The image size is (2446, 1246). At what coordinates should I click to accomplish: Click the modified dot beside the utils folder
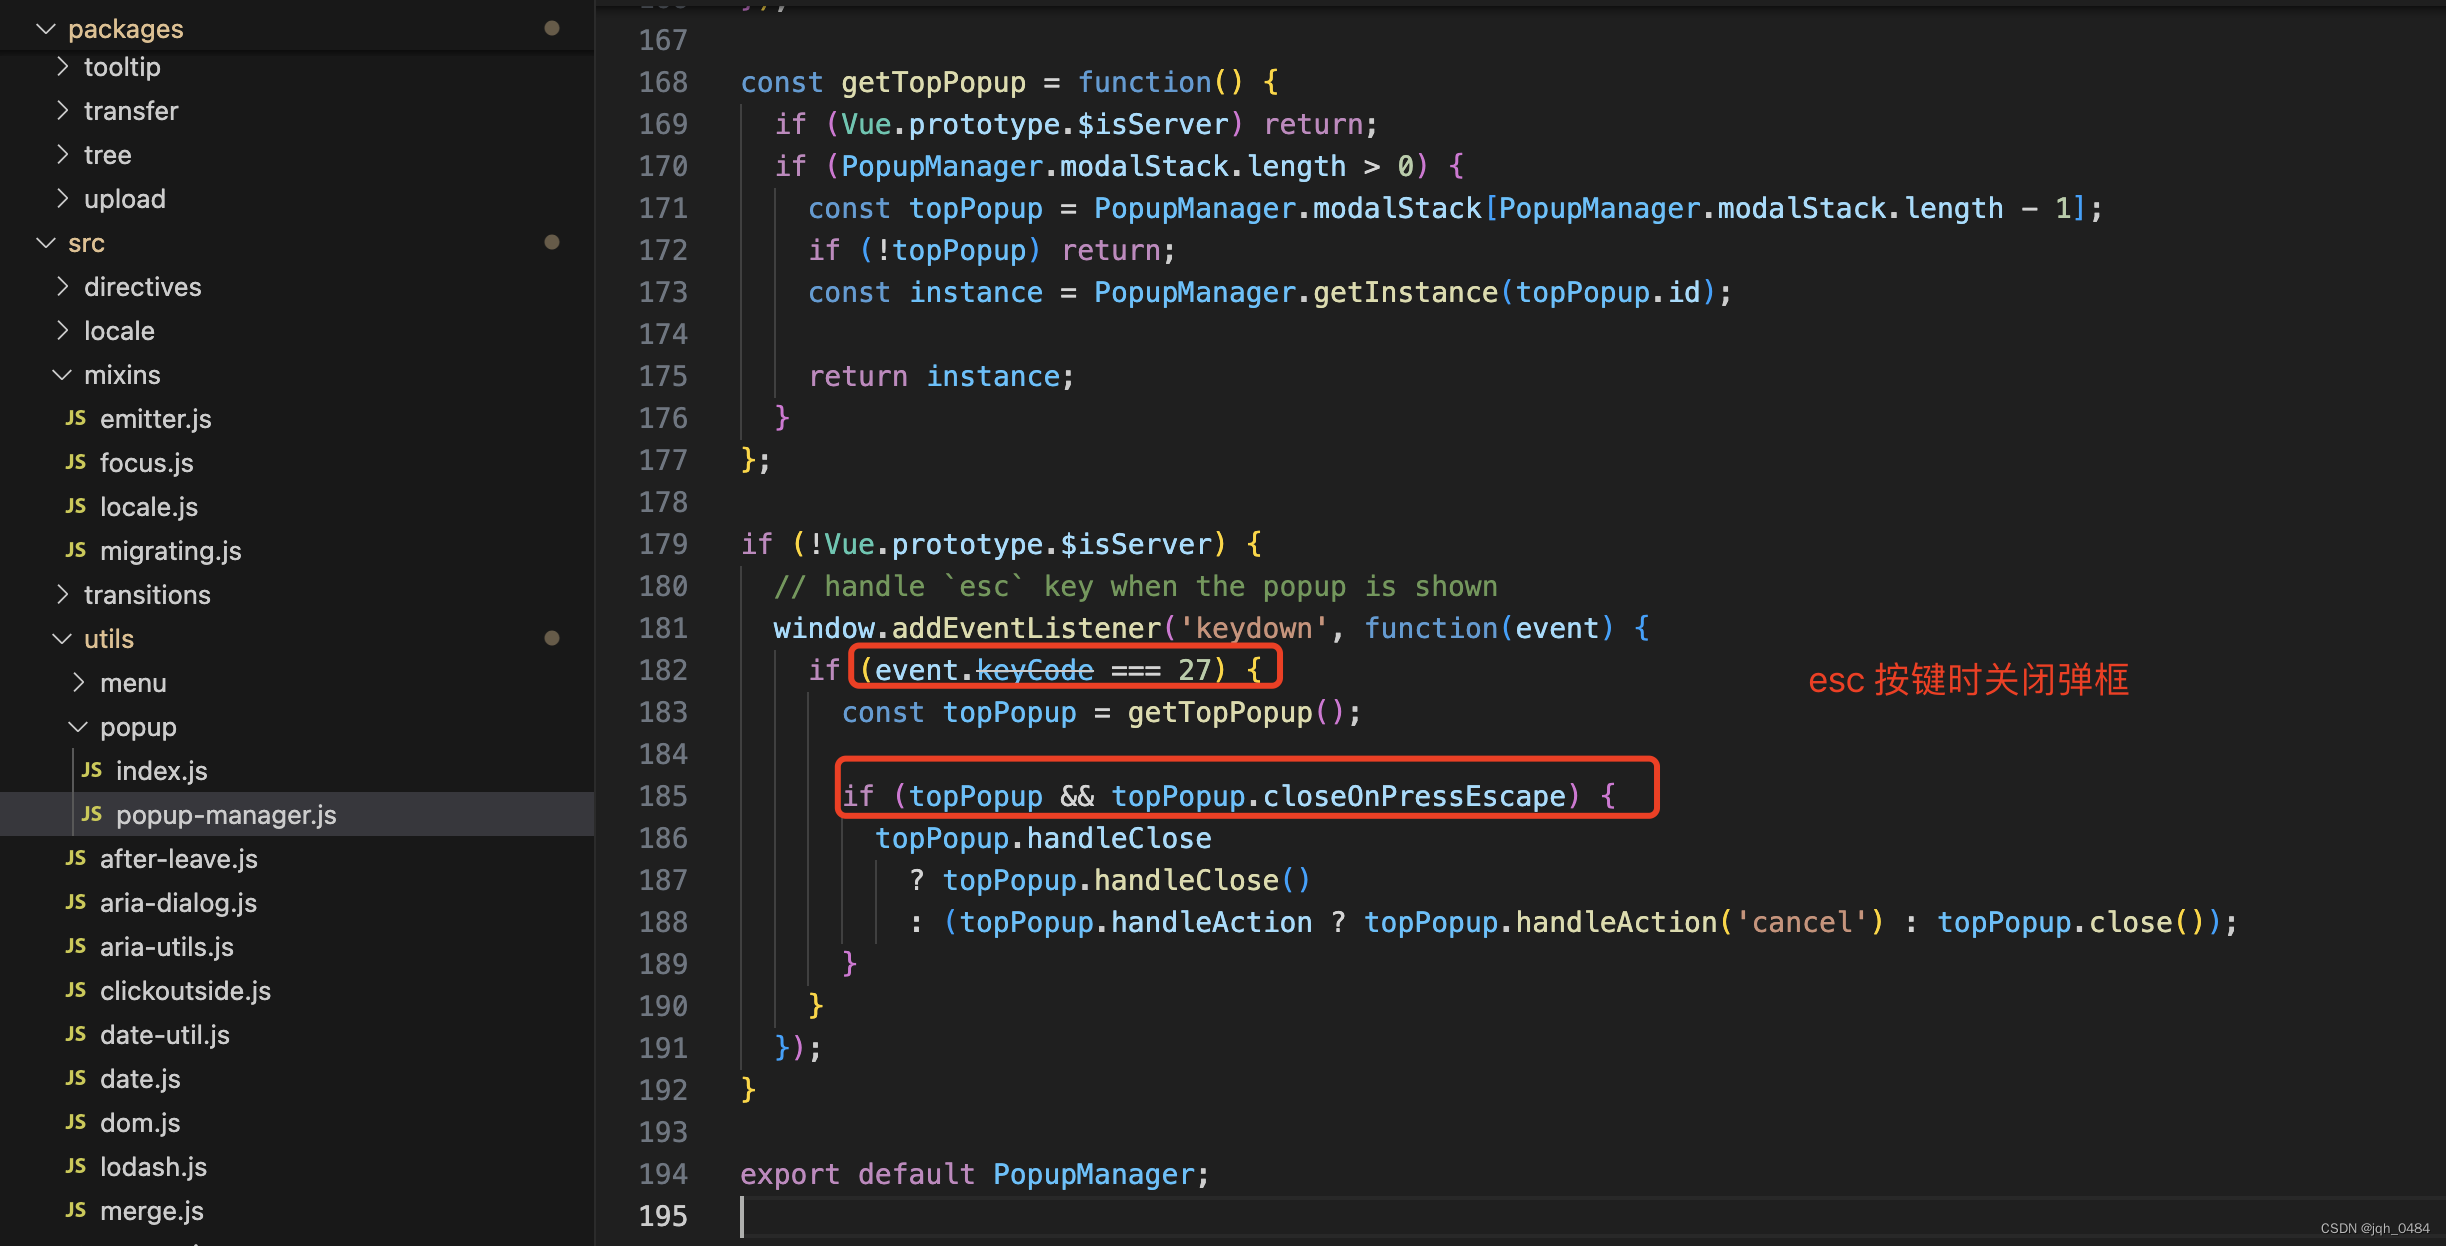[x=551, y=638]
